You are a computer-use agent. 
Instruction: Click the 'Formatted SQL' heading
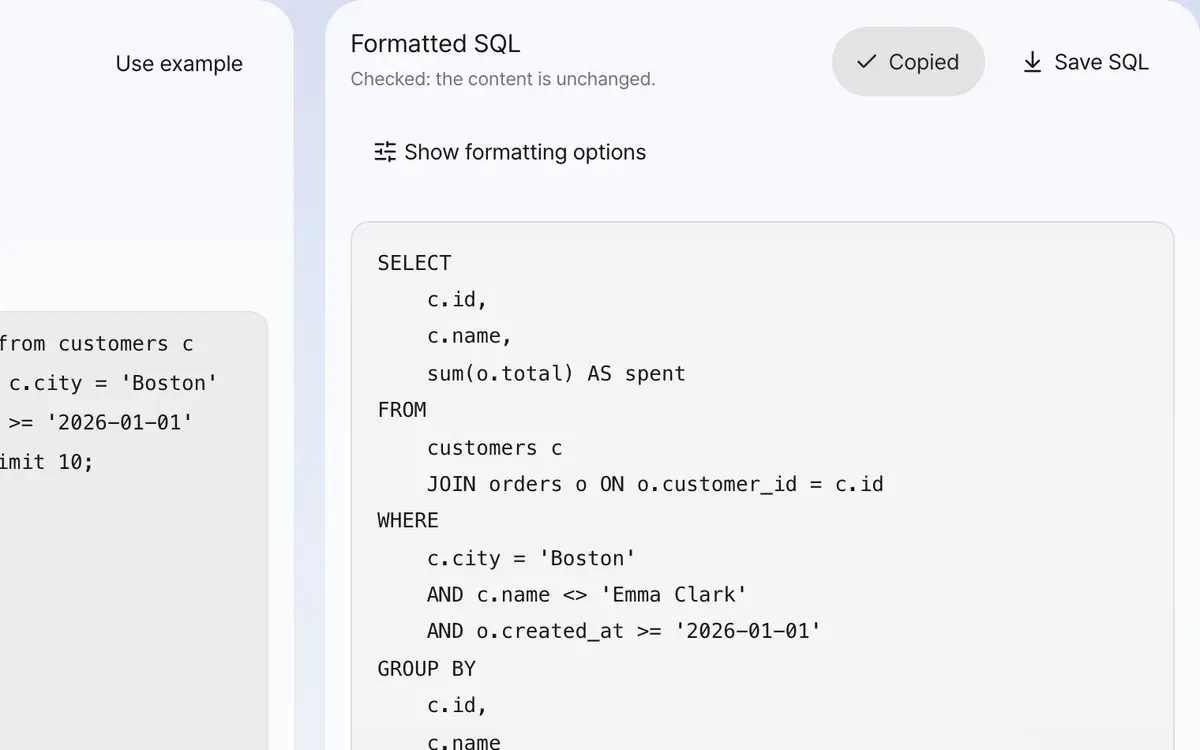click(435, 44)
